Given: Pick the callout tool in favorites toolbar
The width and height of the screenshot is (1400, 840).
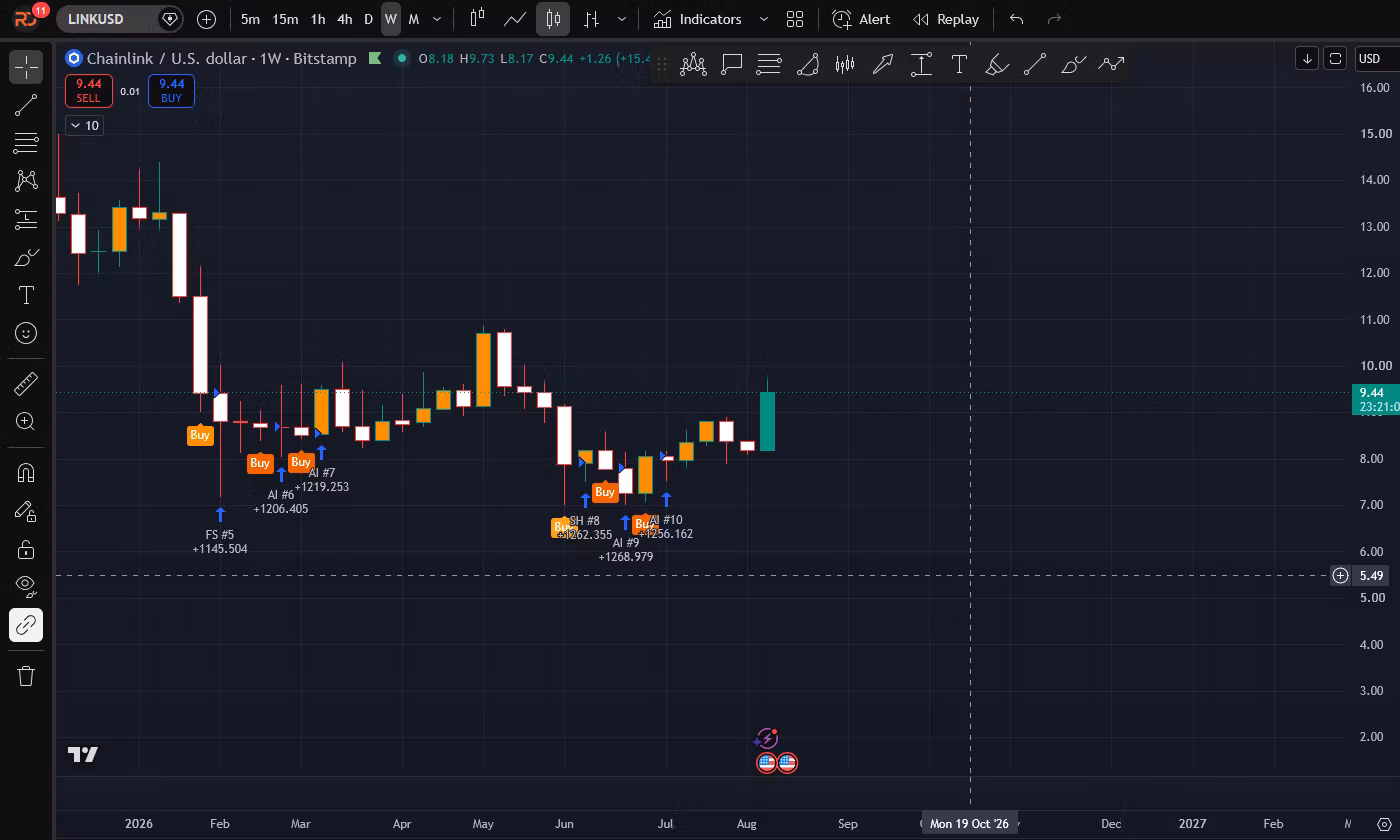Looking at the screenshot, I should point(732,64).
